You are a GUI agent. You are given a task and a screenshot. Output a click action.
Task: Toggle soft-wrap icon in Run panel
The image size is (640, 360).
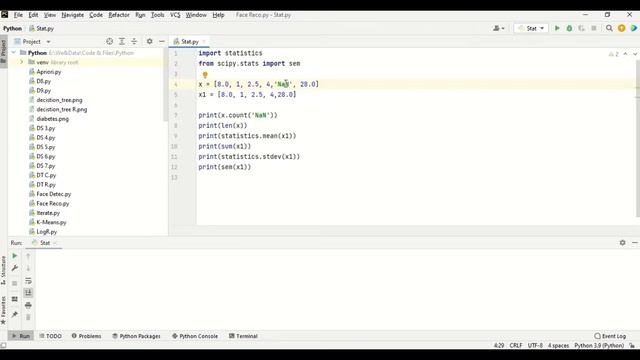point(28,281)
